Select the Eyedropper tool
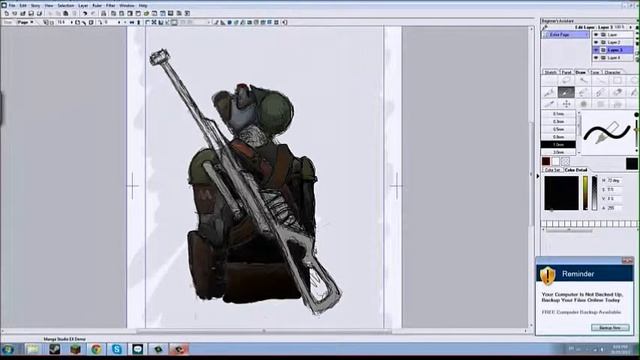The image size is (640, 360). 549,104
